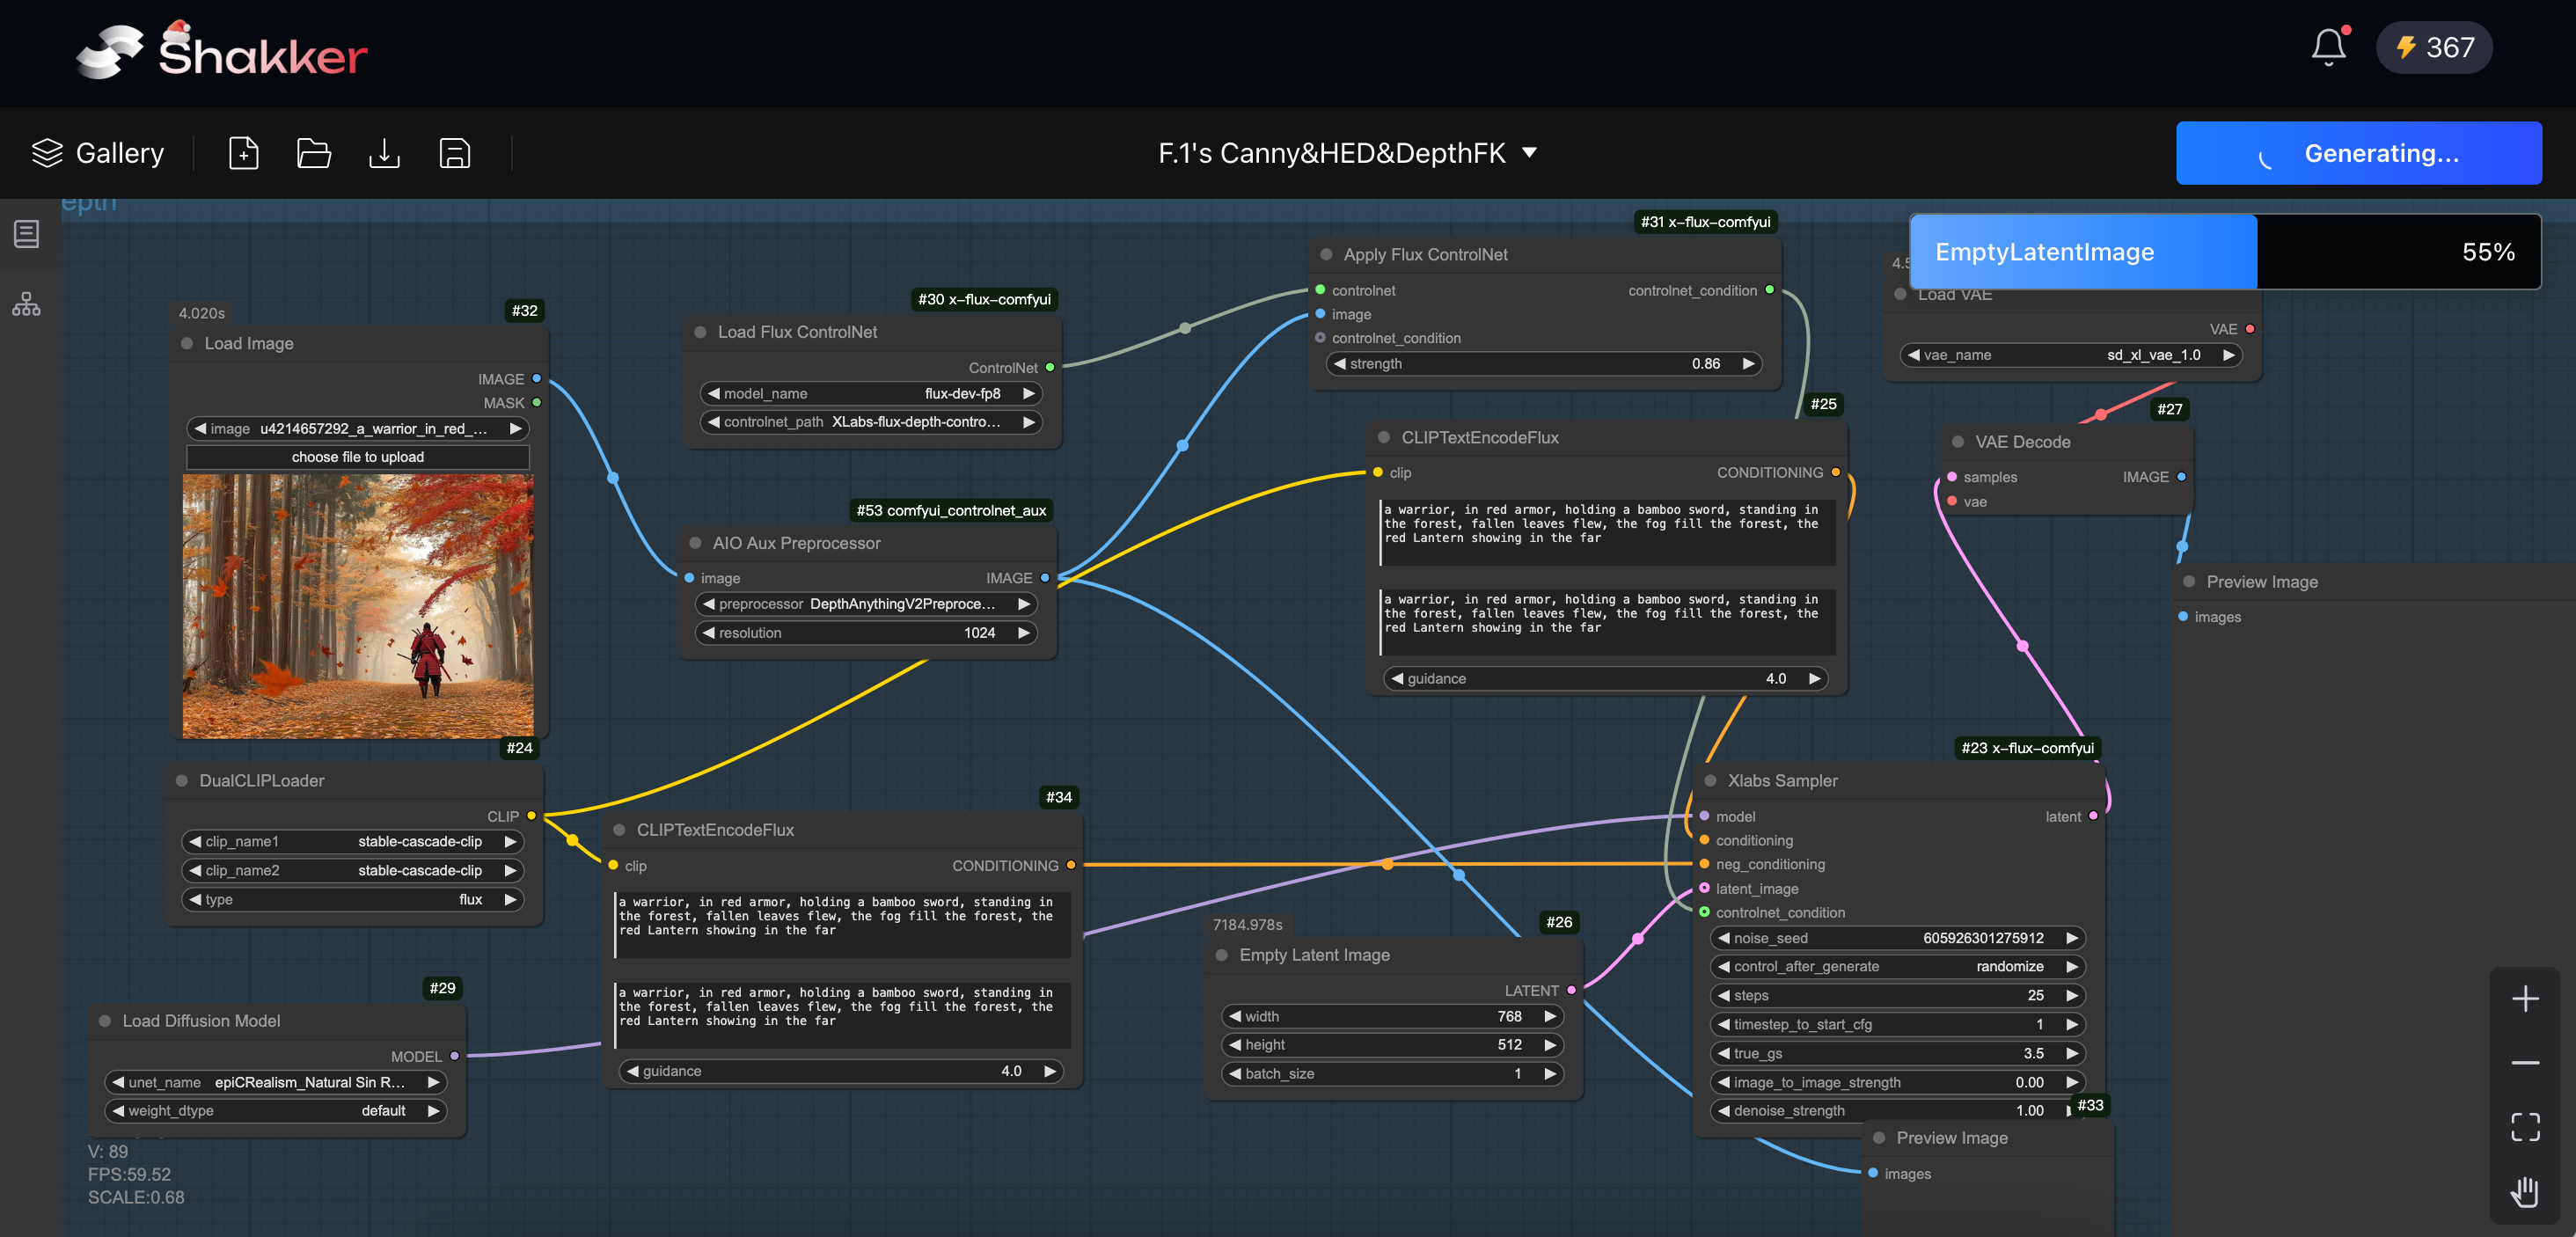Click the download workflow icon
Image resolution: width=2576 pixels, height=1237 pixels.
click(384, 153)
